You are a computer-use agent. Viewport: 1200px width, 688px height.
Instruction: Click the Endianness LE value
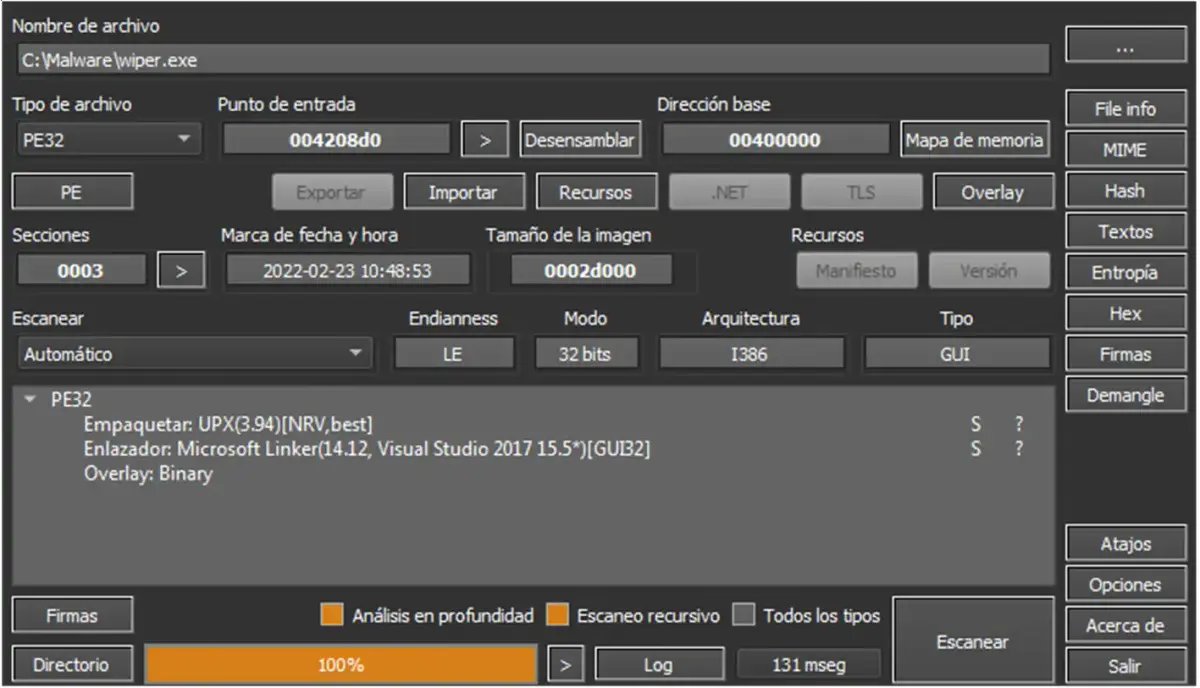(x=453, y=354)
